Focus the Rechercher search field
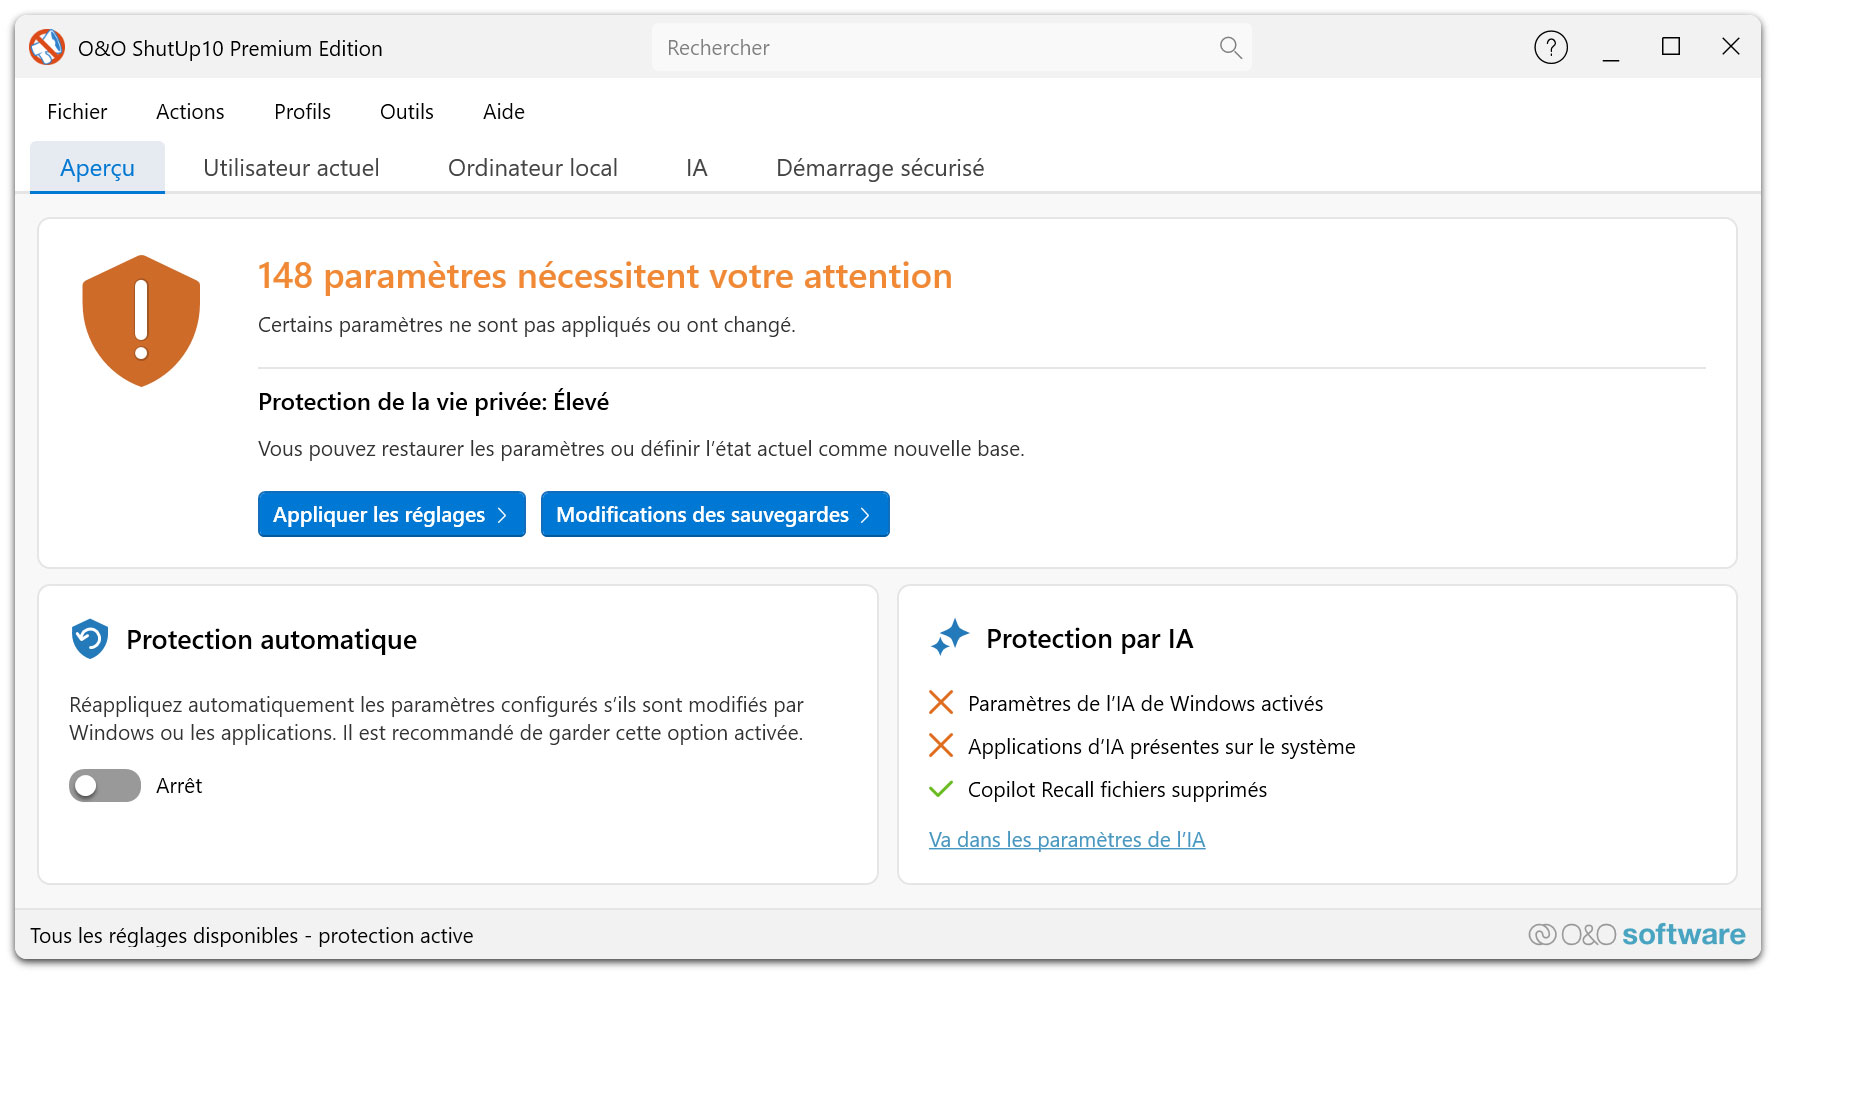This screenshot has height=1099, width=1865. [x=952, y=48]
